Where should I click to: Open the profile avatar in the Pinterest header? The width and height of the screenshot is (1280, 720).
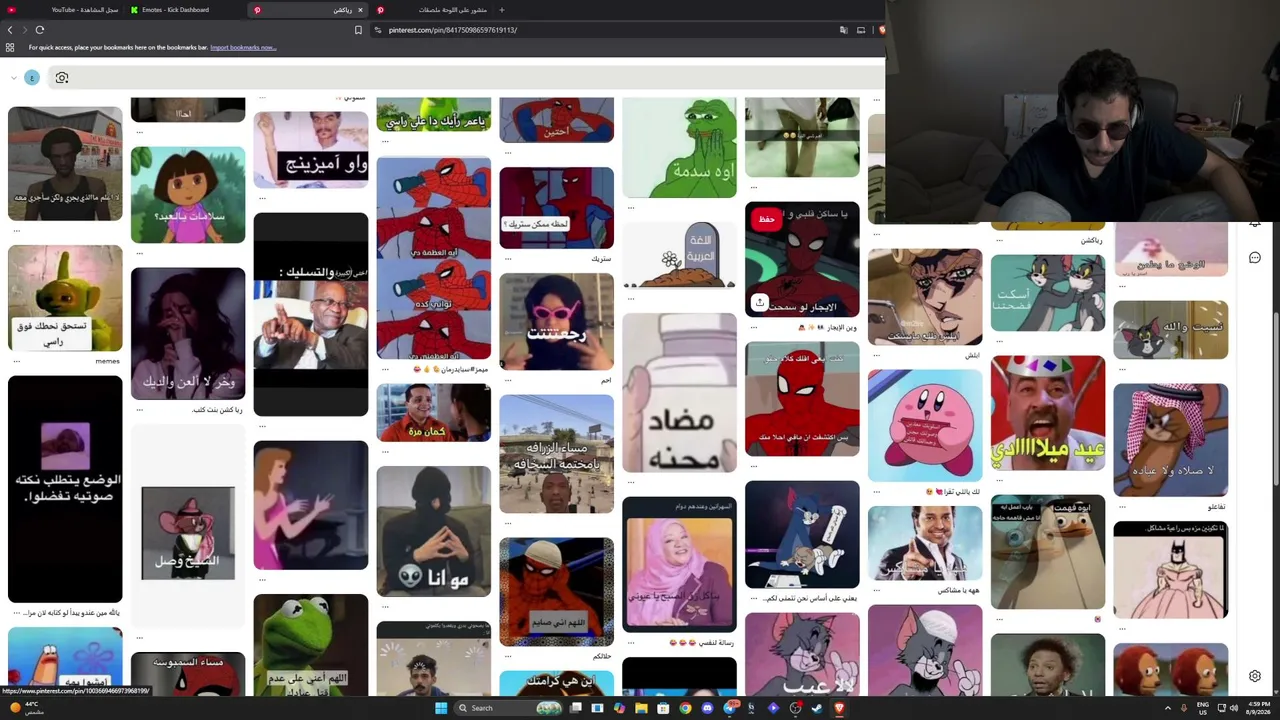click(32, 78)
